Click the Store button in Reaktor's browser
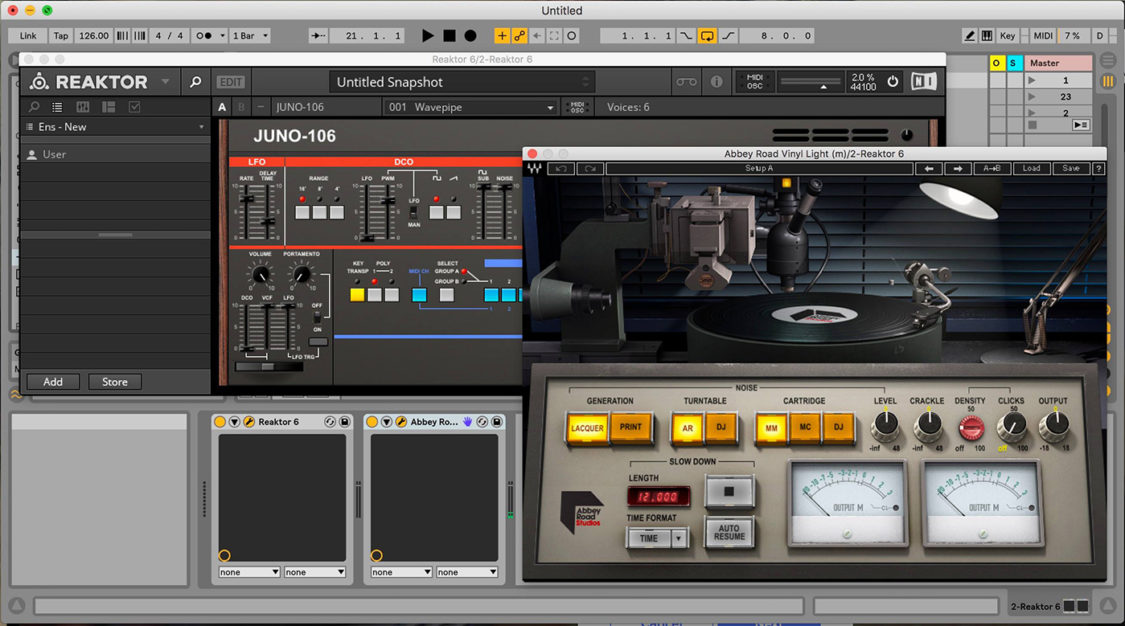The height and width of the screenshot is (626, 1125). point(114,381)
